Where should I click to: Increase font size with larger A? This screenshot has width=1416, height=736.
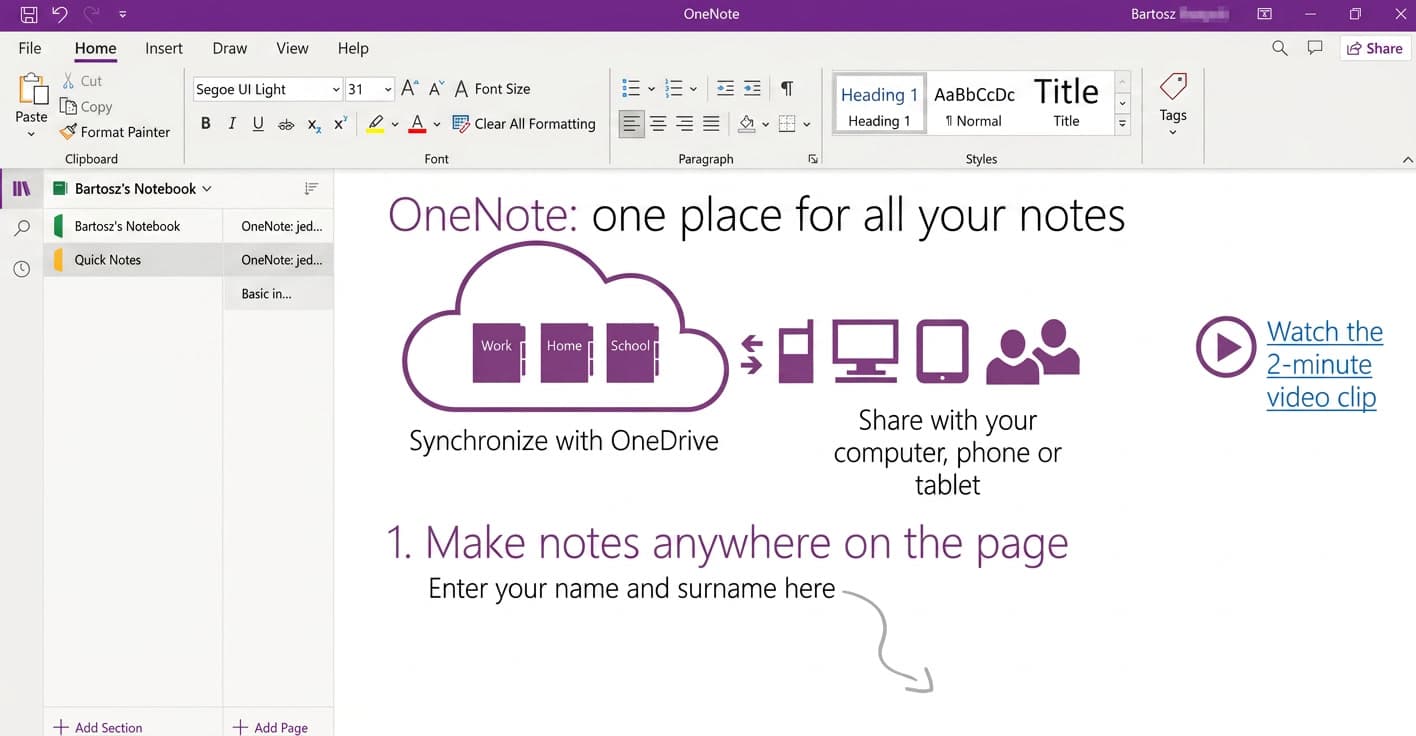[x=409, y=89]
